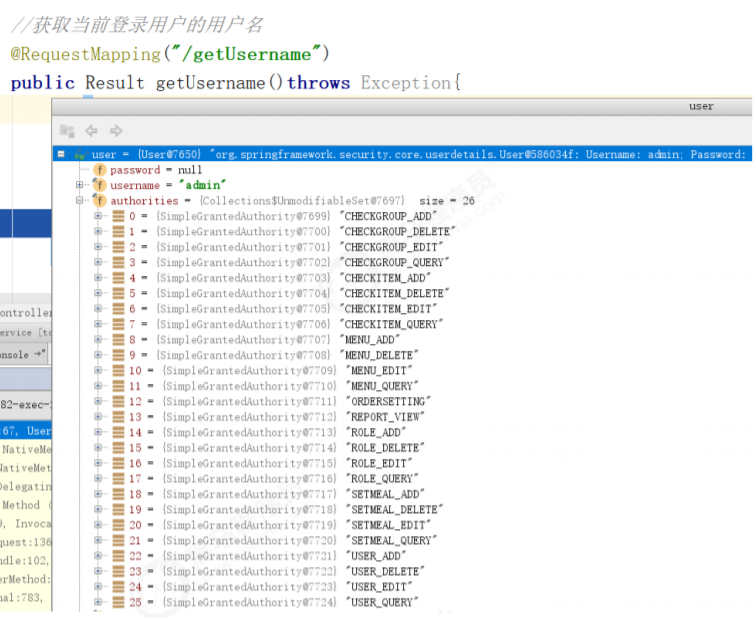Expand authority element 3 CHECKGROUP_QUERY
Image resolution: width=756 pixels, height=618 pixels.
[98, 262]
